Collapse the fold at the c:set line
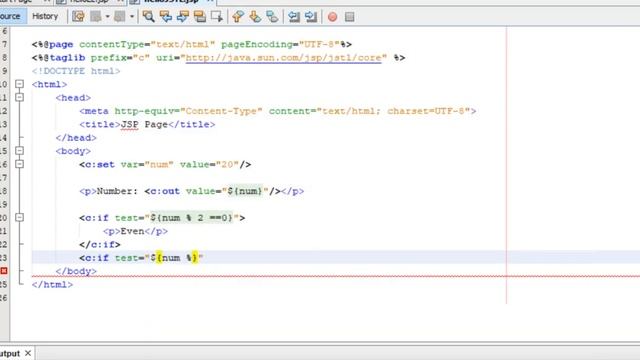Viewport: 640px width, 360px height. coord(19,164)
